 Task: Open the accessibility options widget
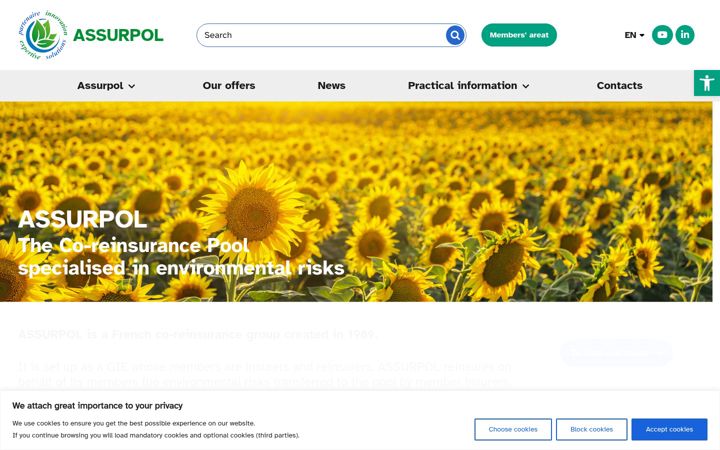pos(707,83)
